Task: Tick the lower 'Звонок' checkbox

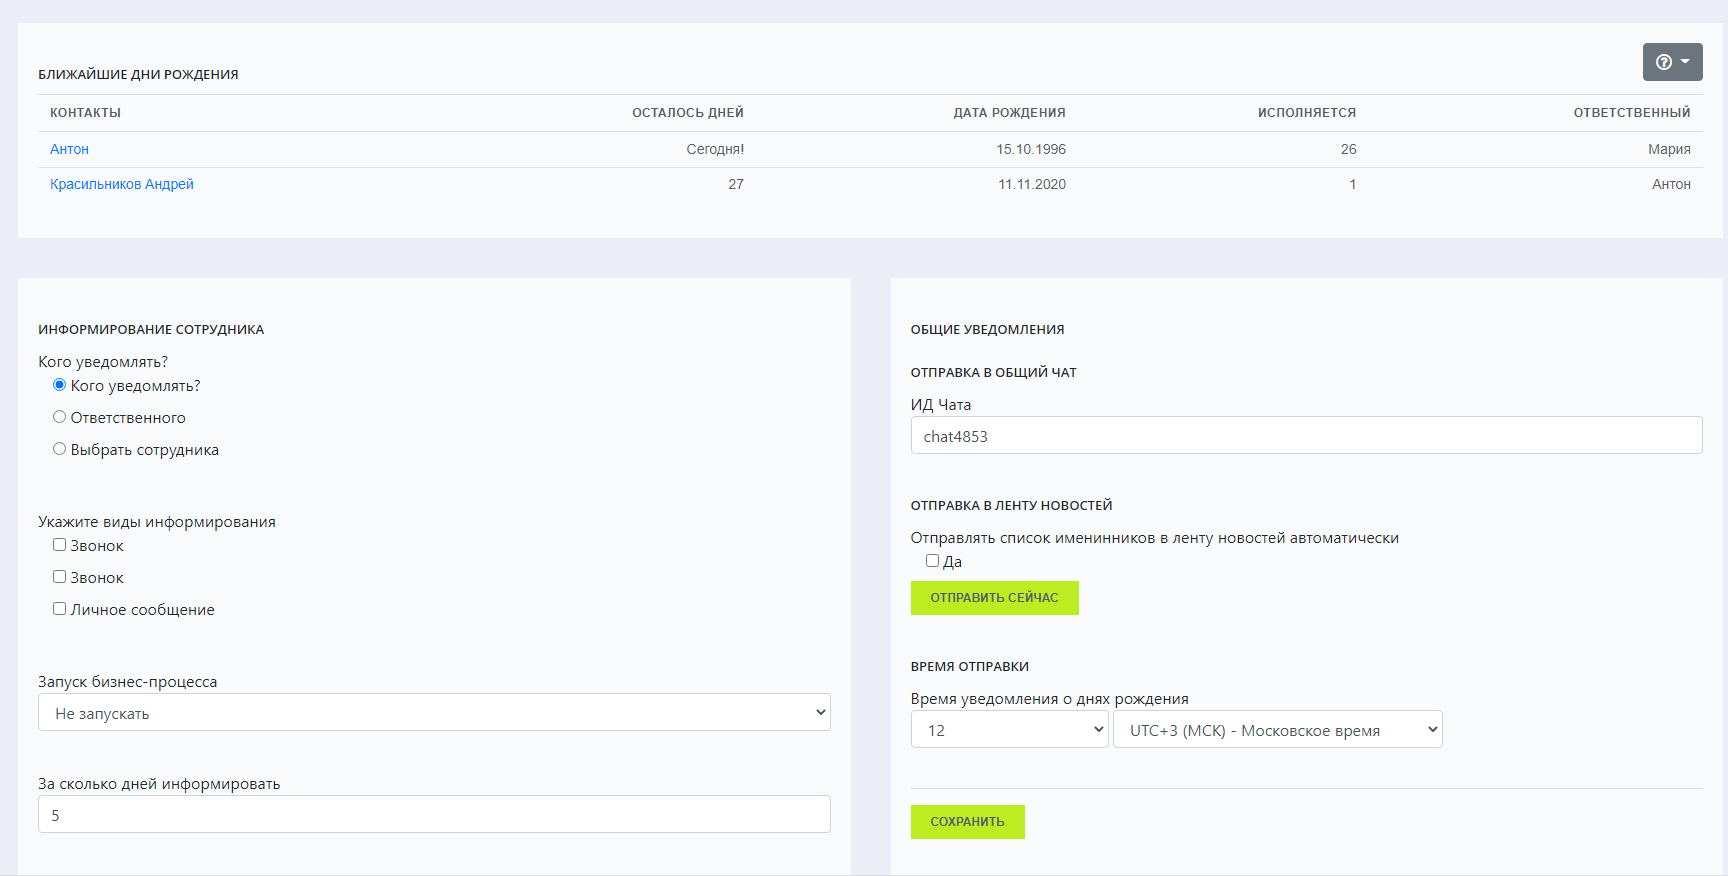Action: coord(60,577)
